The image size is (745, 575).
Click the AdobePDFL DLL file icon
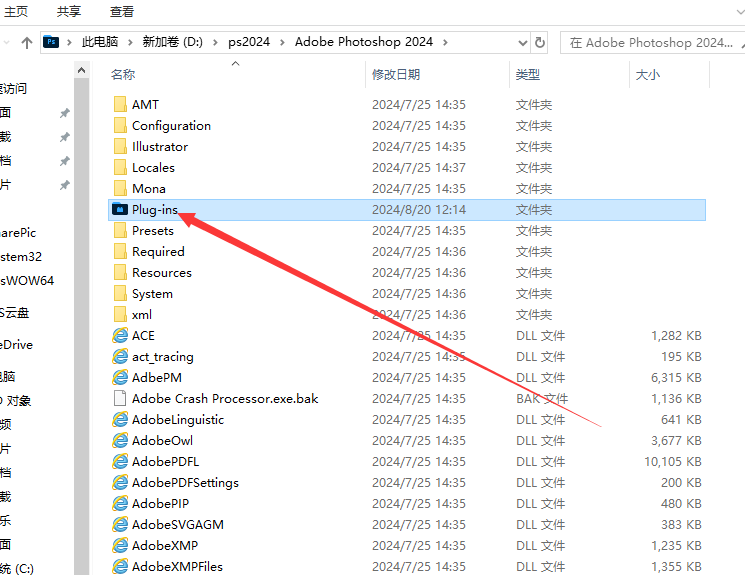[x=120, y=461]
